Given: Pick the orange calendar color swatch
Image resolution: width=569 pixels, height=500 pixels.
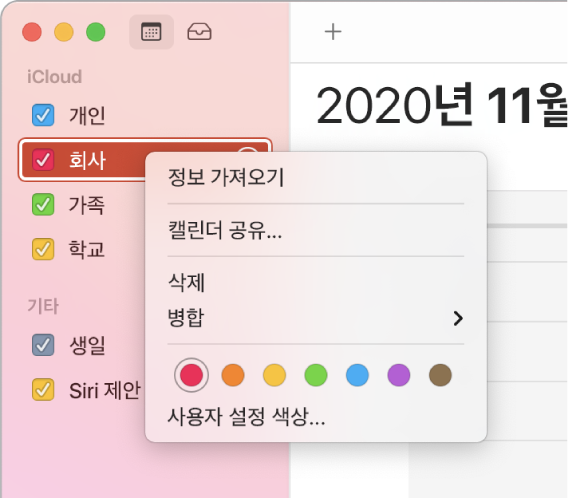Looking at the screenshot, I should [x=233, y=375].
